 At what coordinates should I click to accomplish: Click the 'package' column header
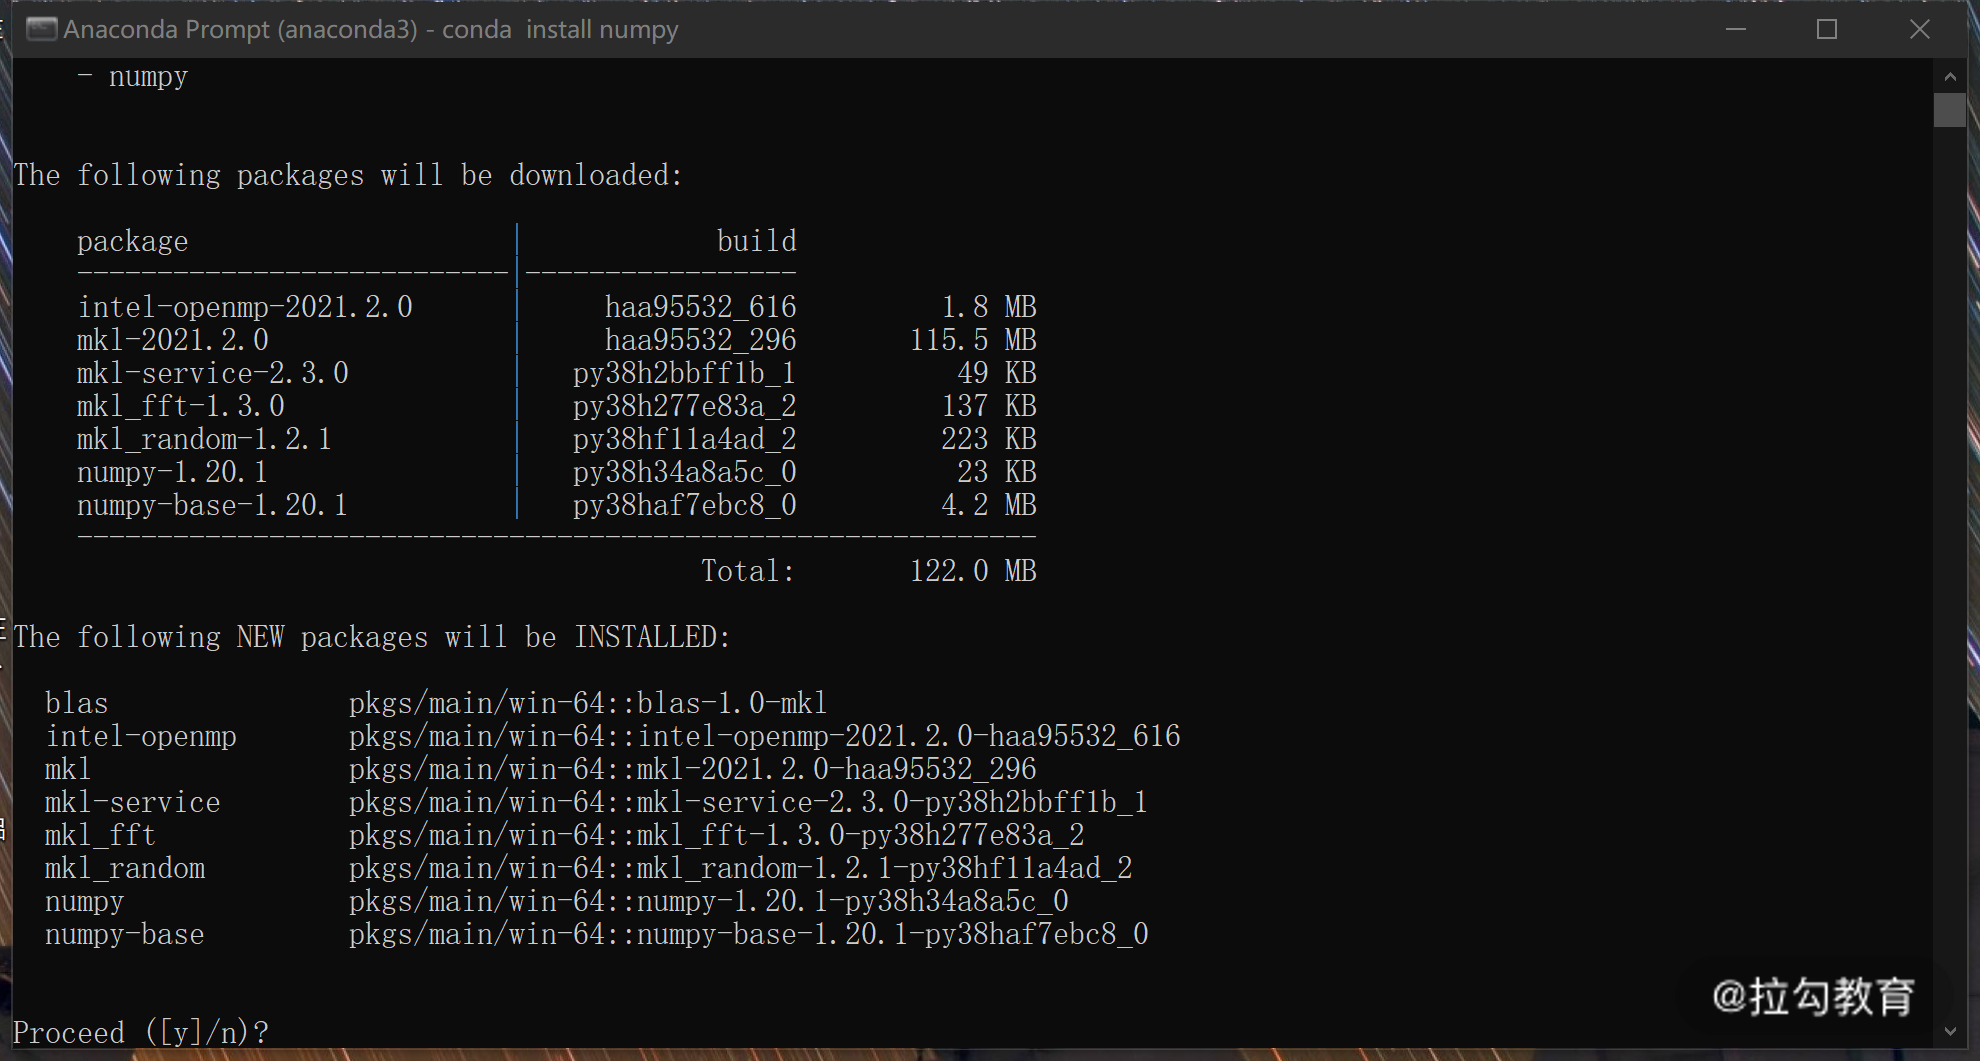point(133,242)
